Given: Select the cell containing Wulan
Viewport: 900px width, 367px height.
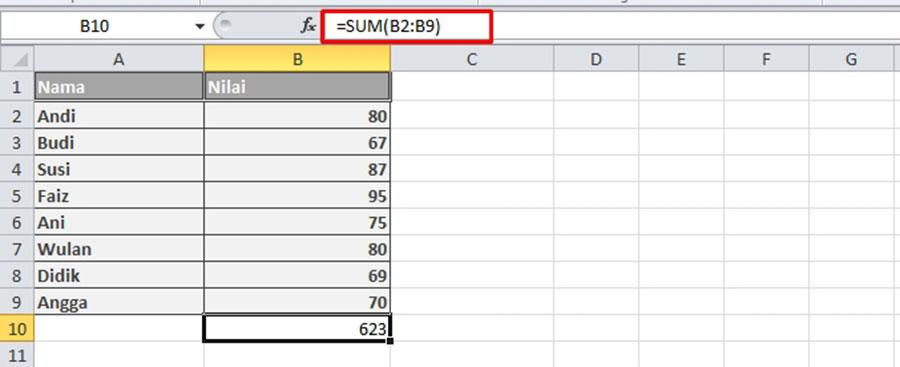Looking at the screenshot, I should point(119,249).
